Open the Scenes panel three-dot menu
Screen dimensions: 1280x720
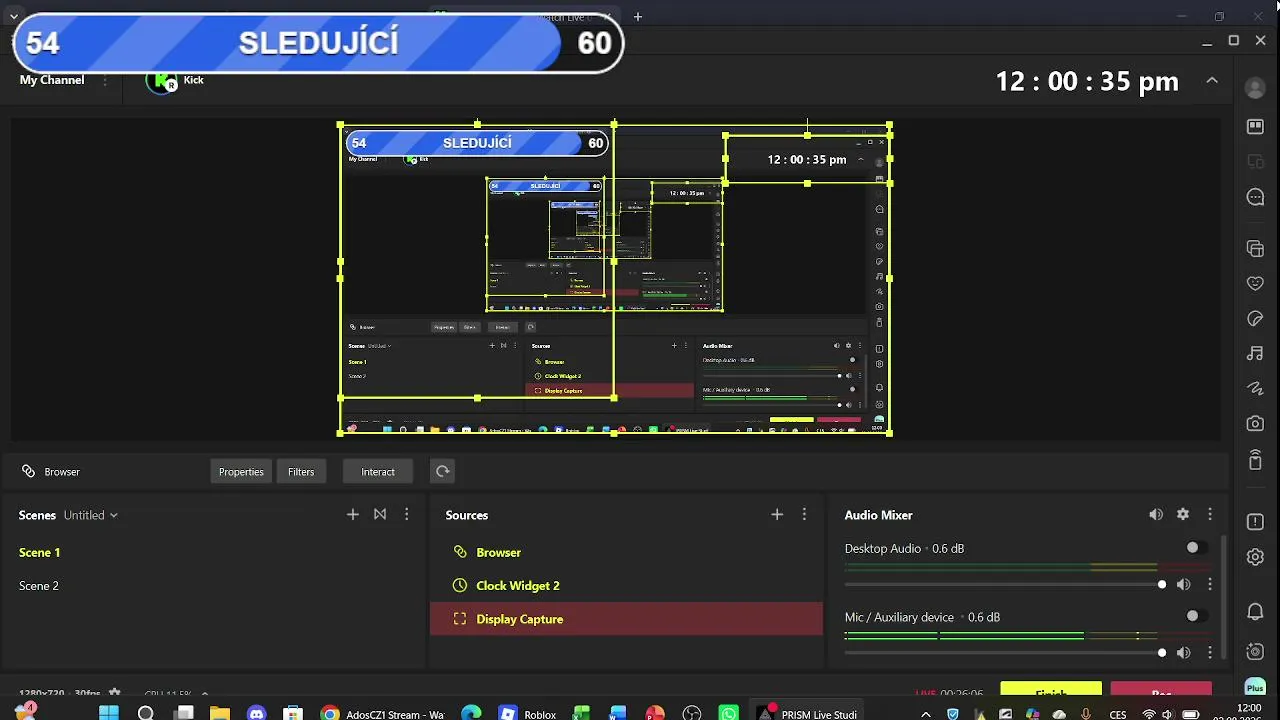click(x=406, y=514)
